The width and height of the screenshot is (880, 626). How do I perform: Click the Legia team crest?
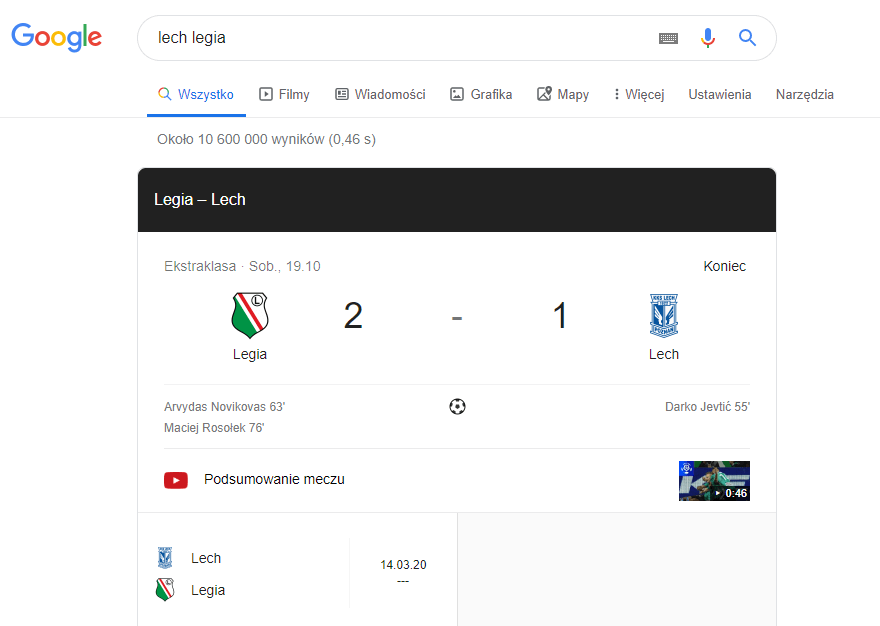click(249, 315)
